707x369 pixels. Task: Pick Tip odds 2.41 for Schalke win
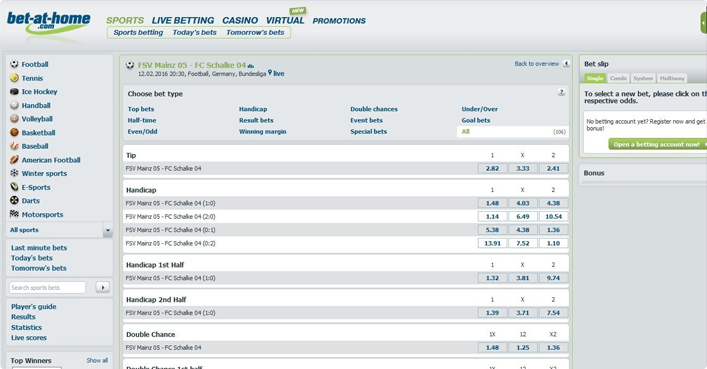[x=553, y=168]
